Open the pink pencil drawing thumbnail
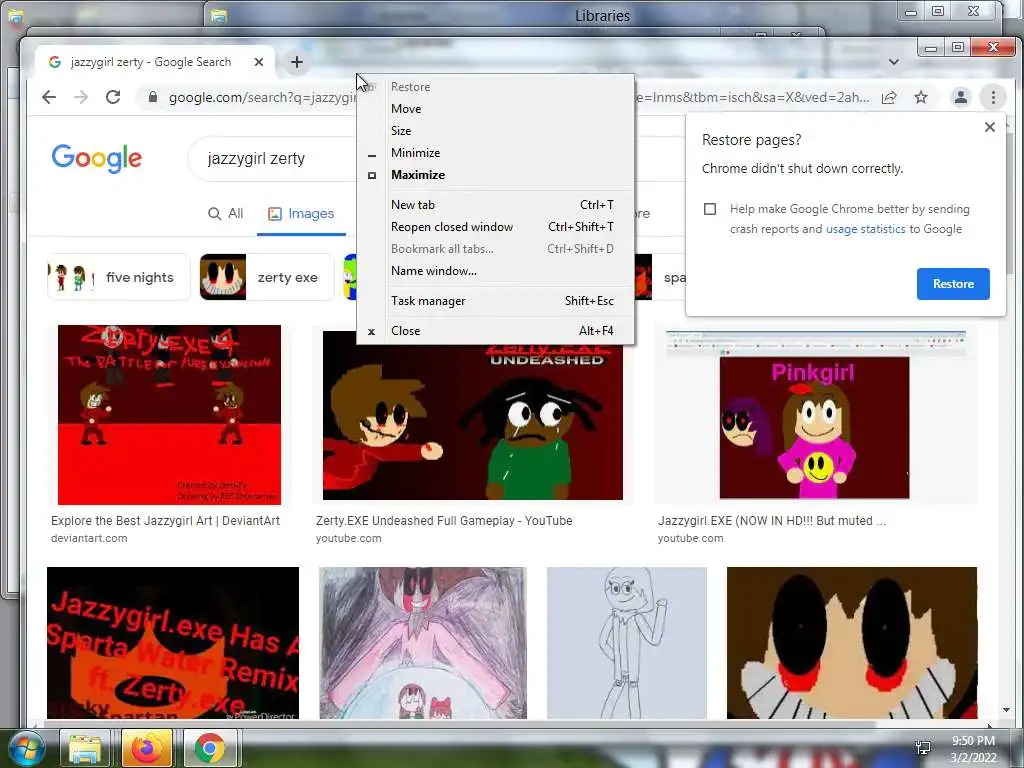Image resolution: width=1024 pixels, height=768 pixels. coord(423,643)
